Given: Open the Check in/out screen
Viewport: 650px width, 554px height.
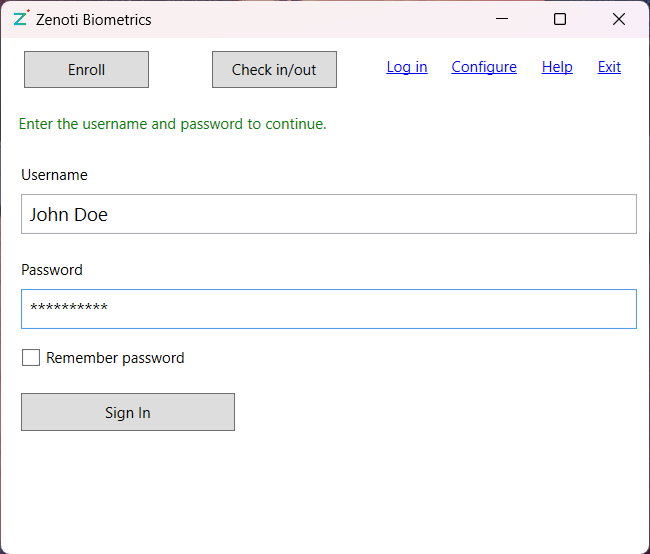Looking at the screenshot, I should pos(274,70).
